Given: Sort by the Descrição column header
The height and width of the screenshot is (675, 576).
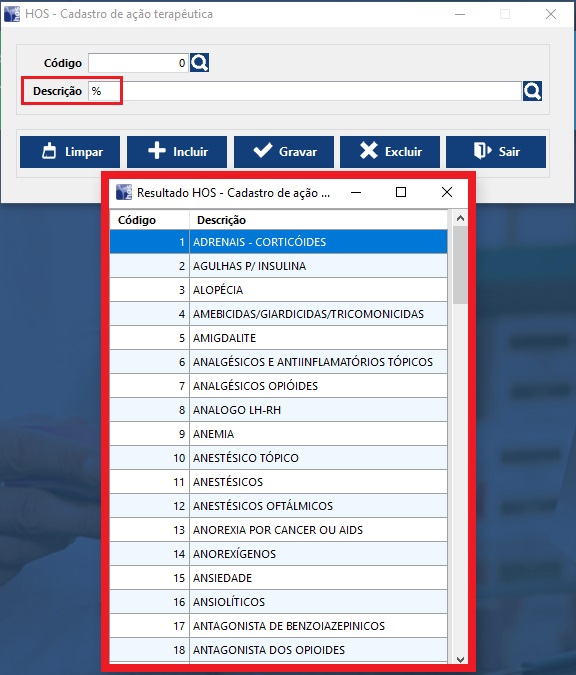Looking at the screenshot, I should 318,220.
